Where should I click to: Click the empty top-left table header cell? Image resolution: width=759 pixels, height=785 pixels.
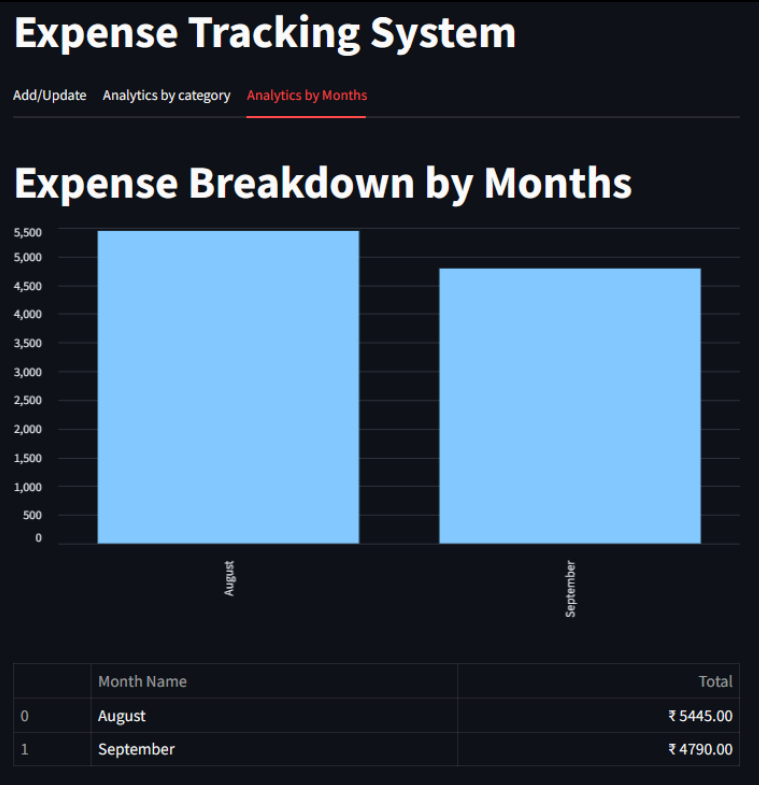coord(52,681)
